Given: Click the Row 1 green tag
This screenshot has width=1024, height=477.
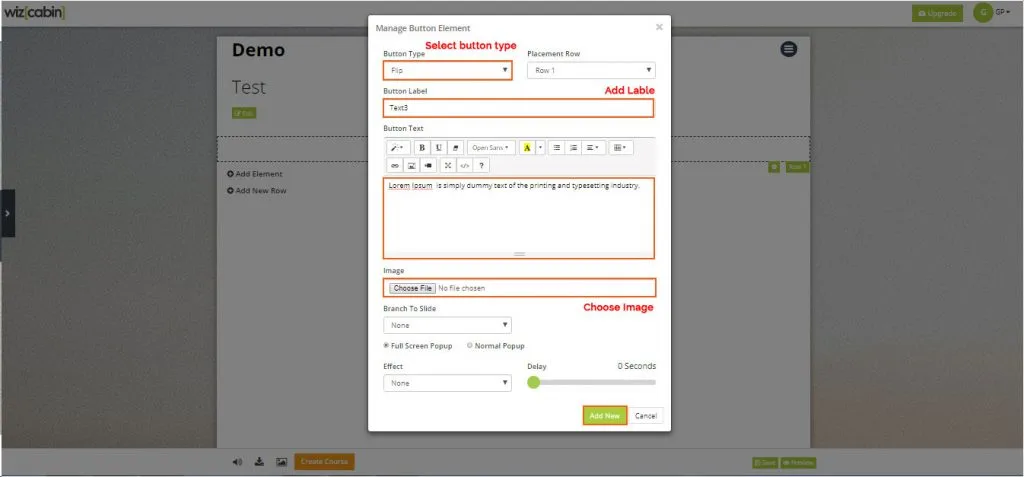Looking at the screenshot, I should pyautogui.click(x=797, y=167).
